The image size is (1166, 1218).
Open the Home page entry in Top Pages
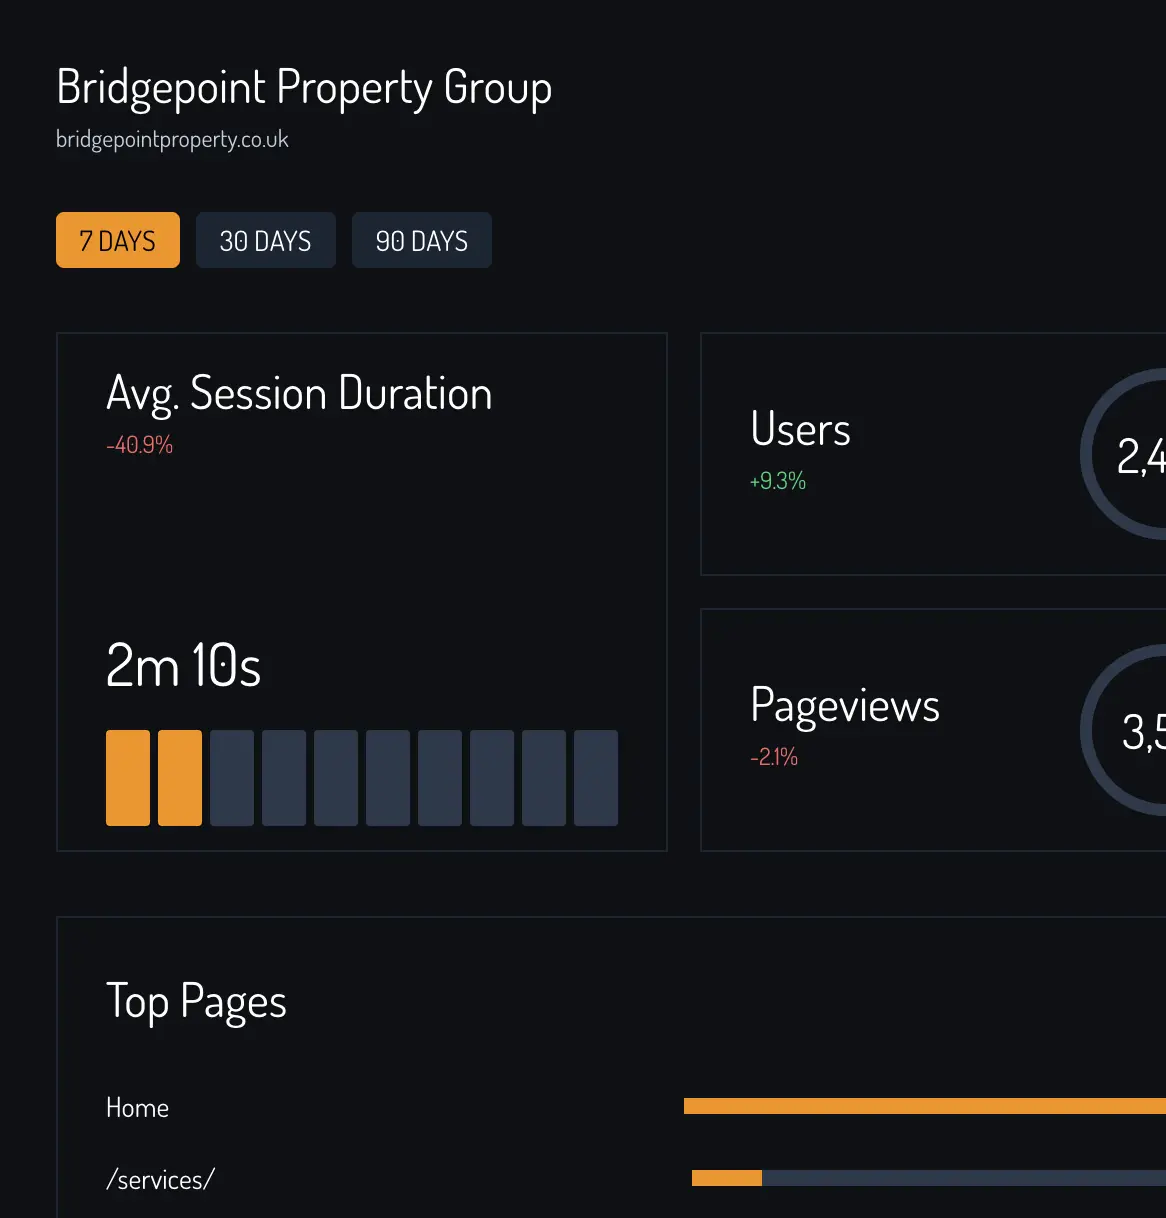click(x=137, y=1107)
